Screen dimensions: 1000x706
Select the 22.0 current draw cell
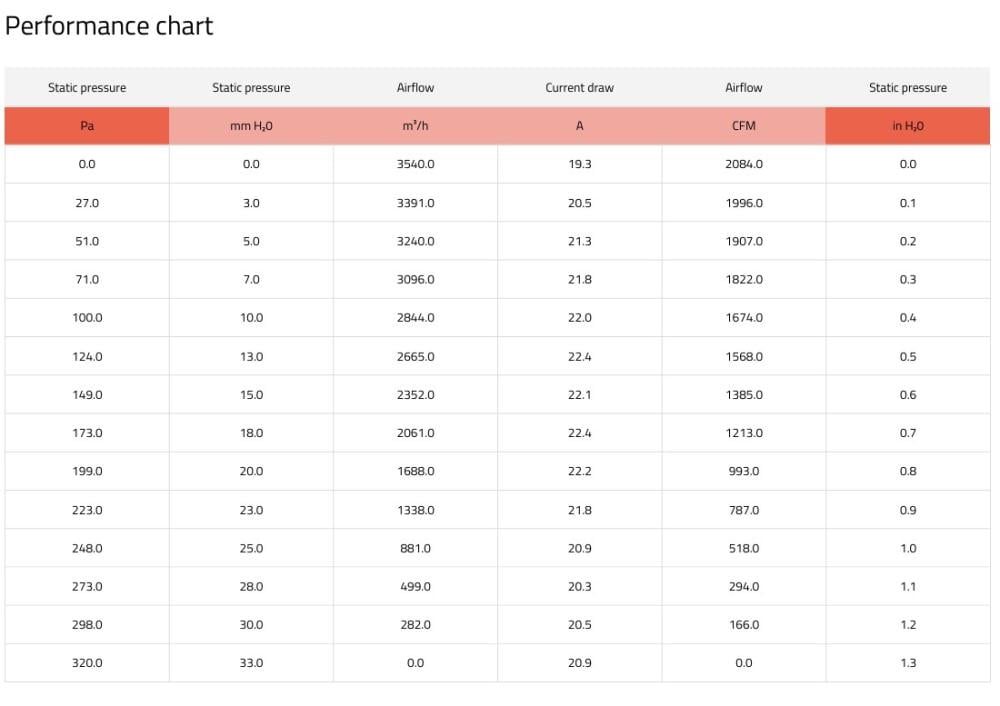pyautogui.click(x=579, y=318)
